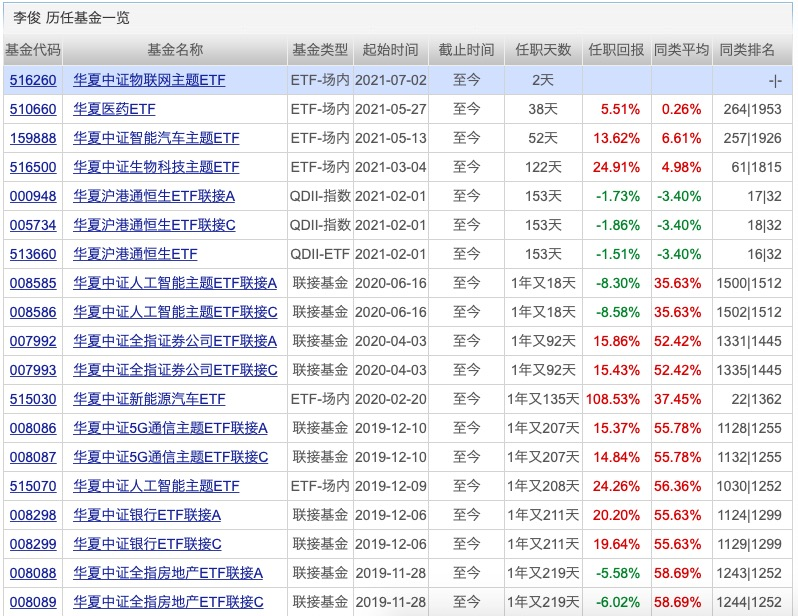Click the 李俊 历任基金一览 title
The image size is (798, 616).
[71, 18]
